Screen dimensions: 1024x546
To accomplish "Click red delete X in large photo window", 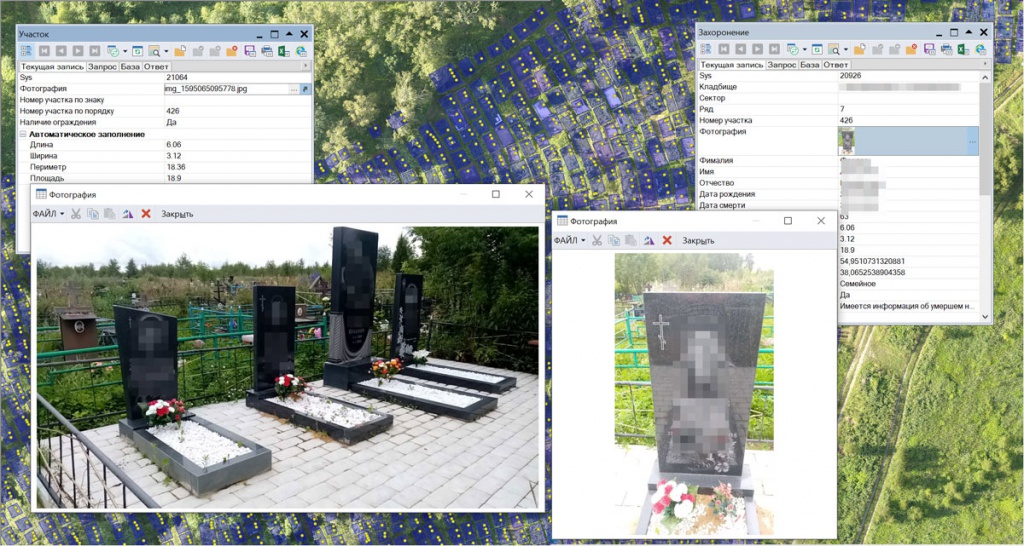I will pos(146,214).
